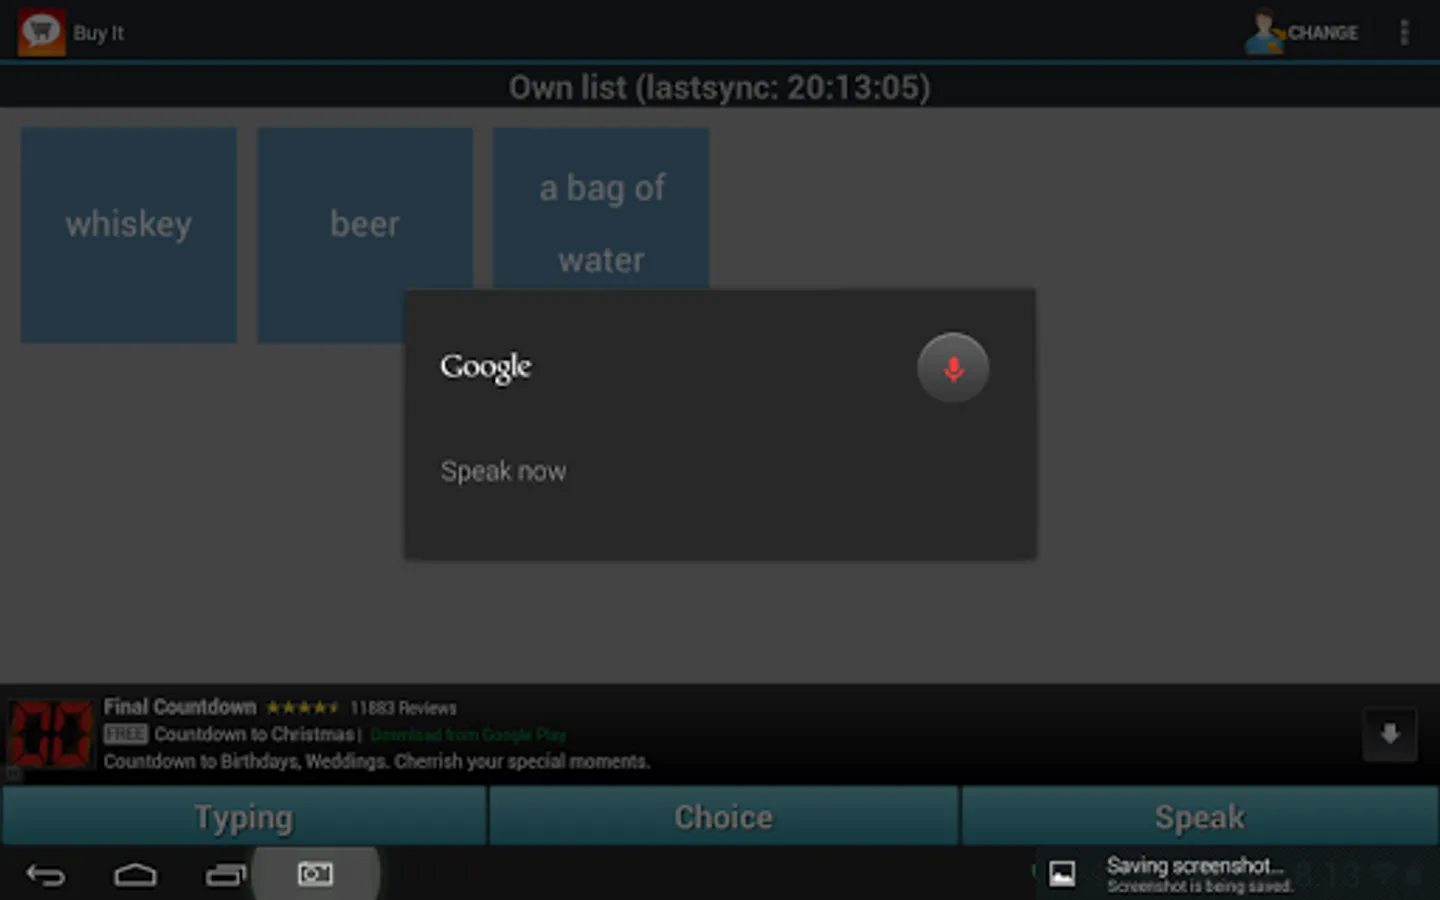Tap the Buy It app icon

[41, 32]
